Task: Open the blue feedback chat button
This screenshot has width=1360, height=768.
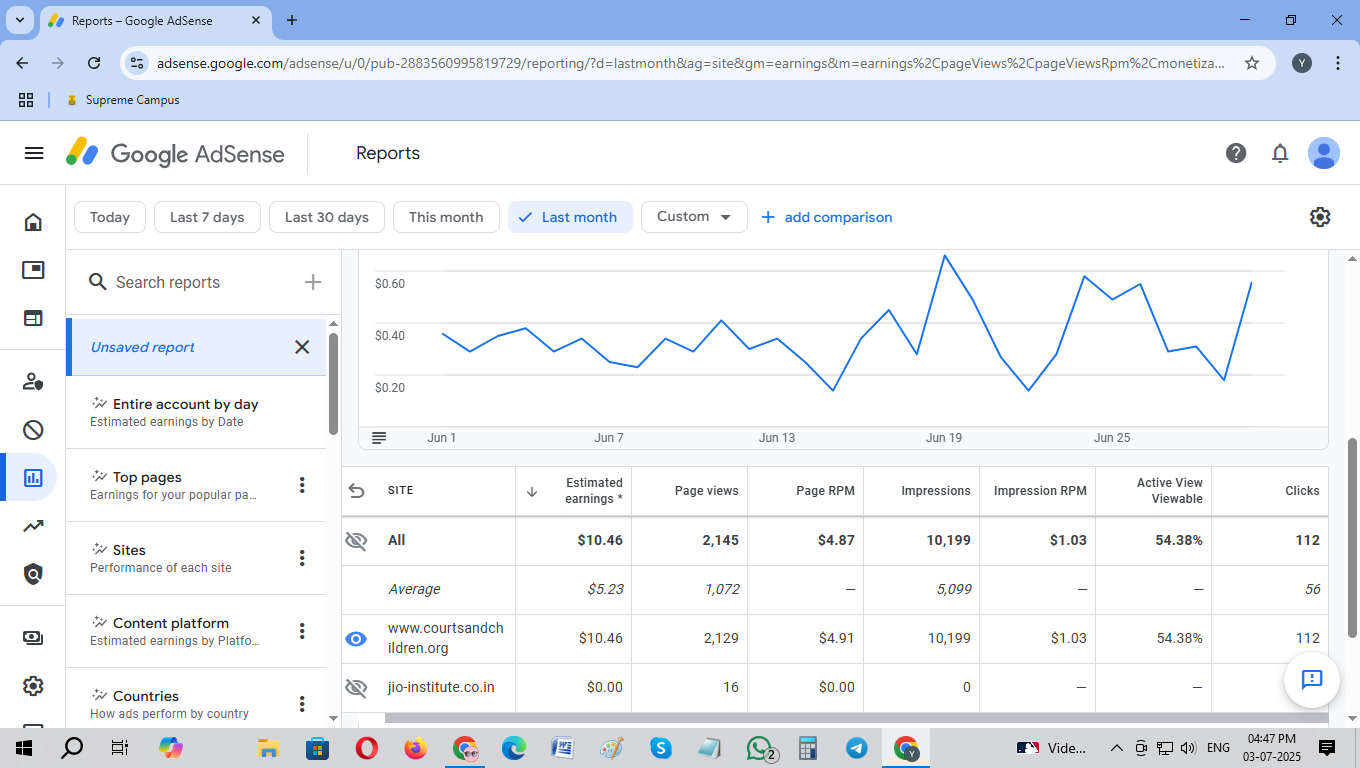Action: point(1312,680)
